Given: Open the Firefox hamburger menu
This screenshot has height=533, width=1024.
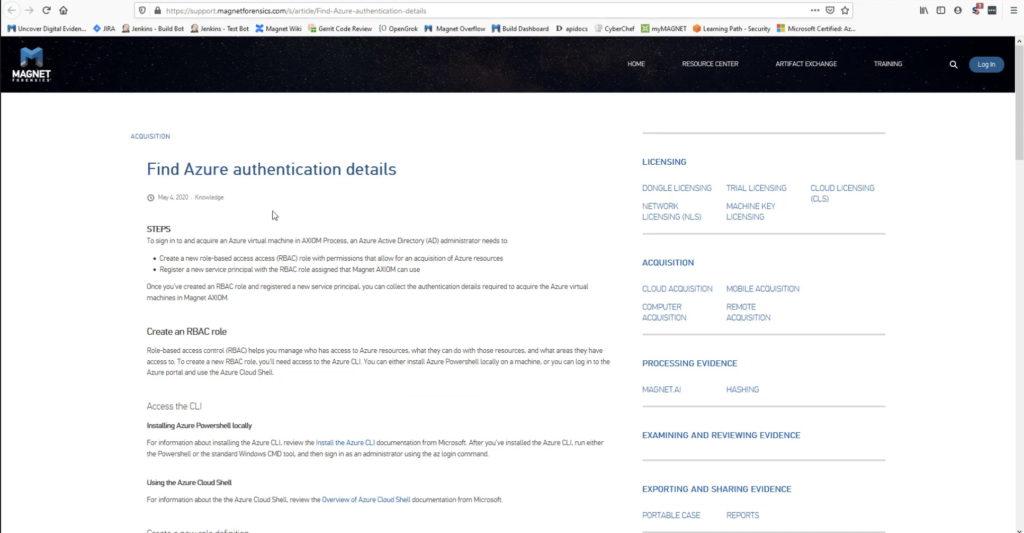Looking at the screenshot, I should pyautogui.click(x=1014, y=10).
